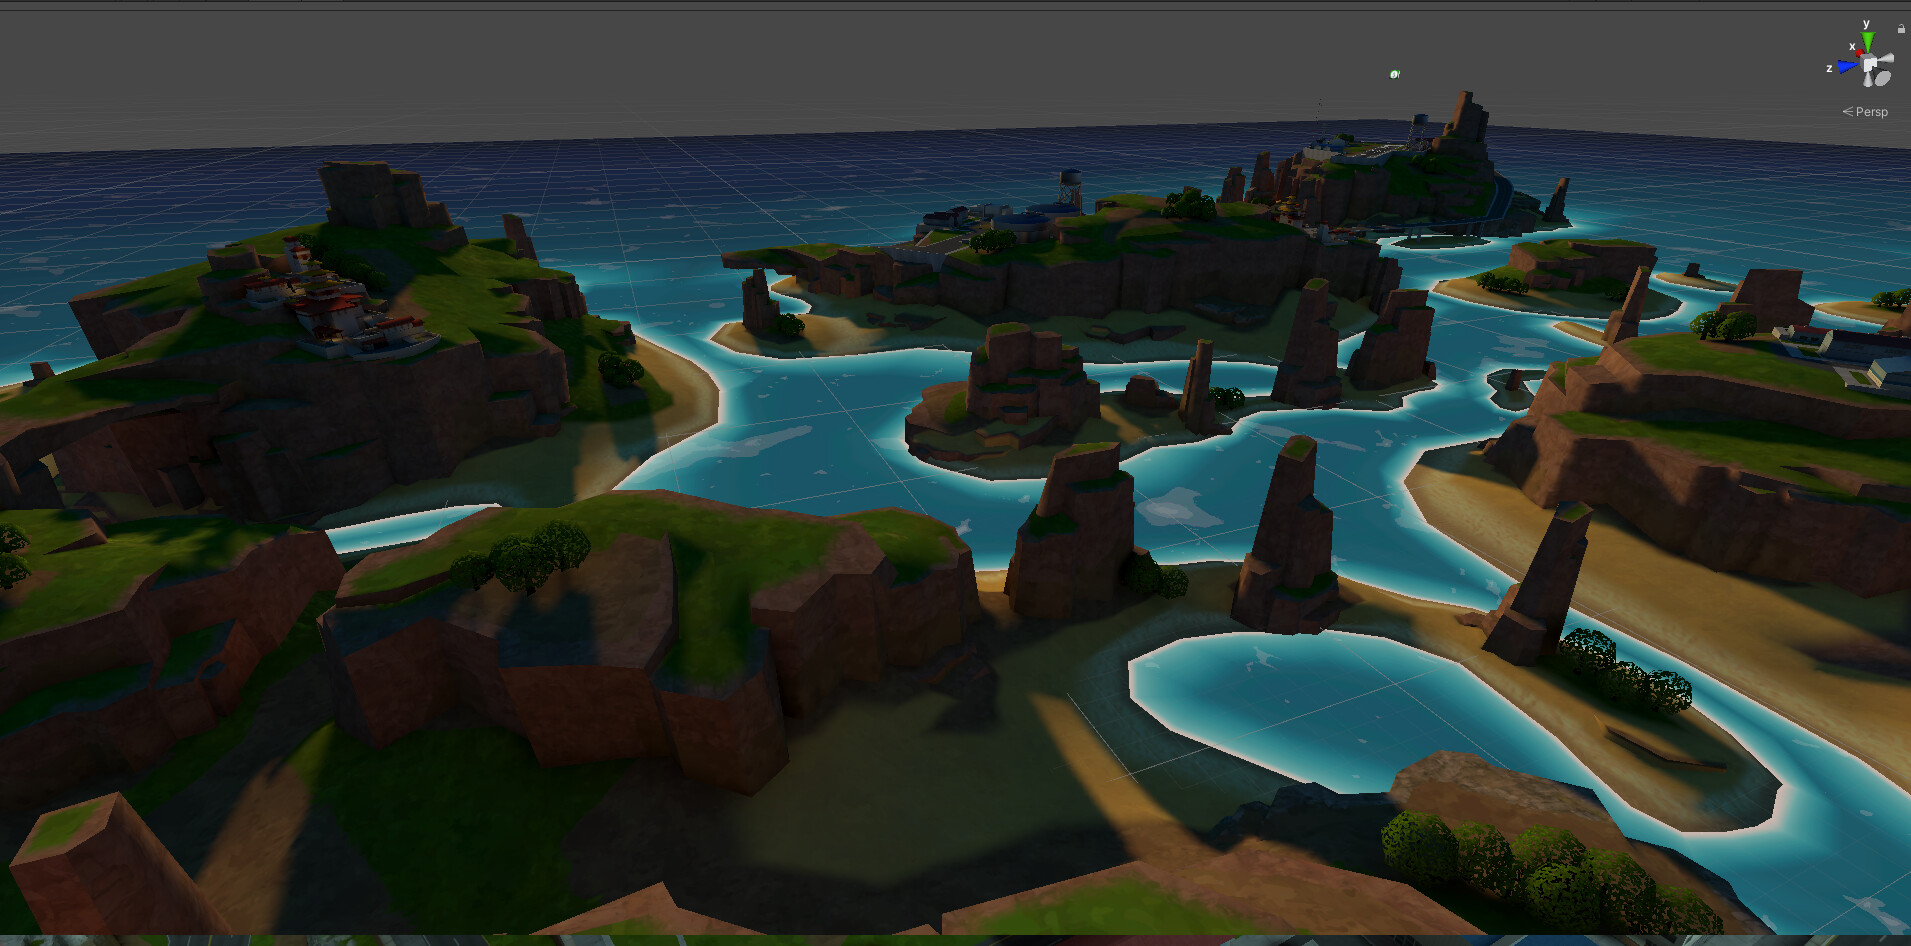Click the white cube center of the view gizmo

(x=1870, y=61)
